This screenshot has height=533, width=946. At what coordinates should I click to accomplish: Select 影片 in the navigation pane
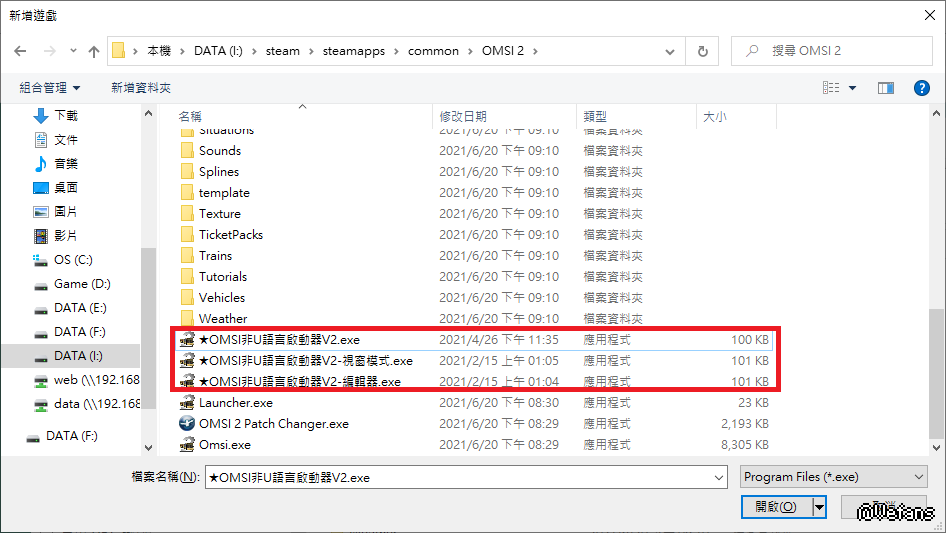coord(66,236)
